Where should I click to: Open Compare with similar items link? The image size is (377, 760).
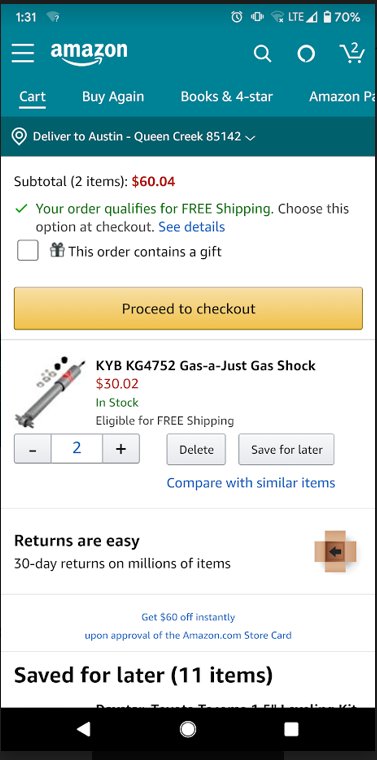[251, 483]
